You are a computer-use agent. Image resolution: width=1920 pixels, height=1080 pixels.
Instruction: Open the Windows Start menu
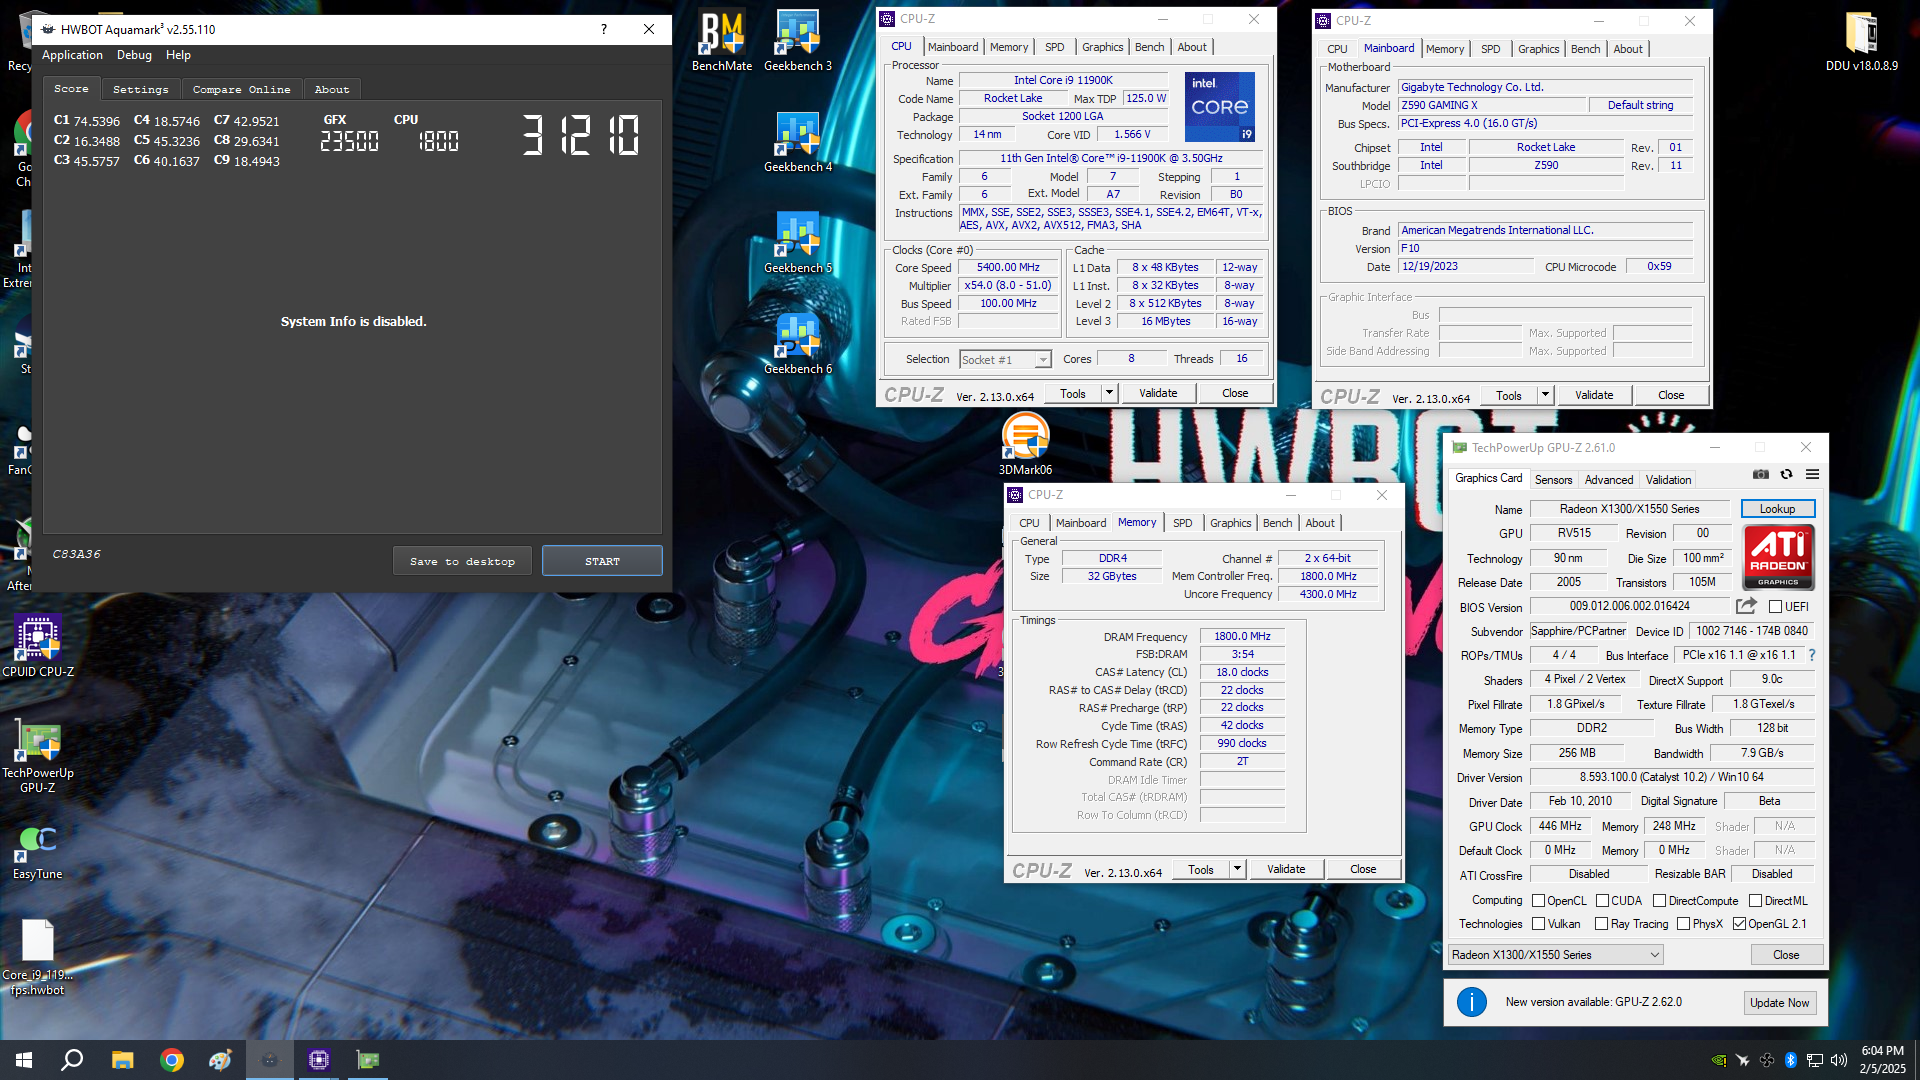(x=24, y=1060)
